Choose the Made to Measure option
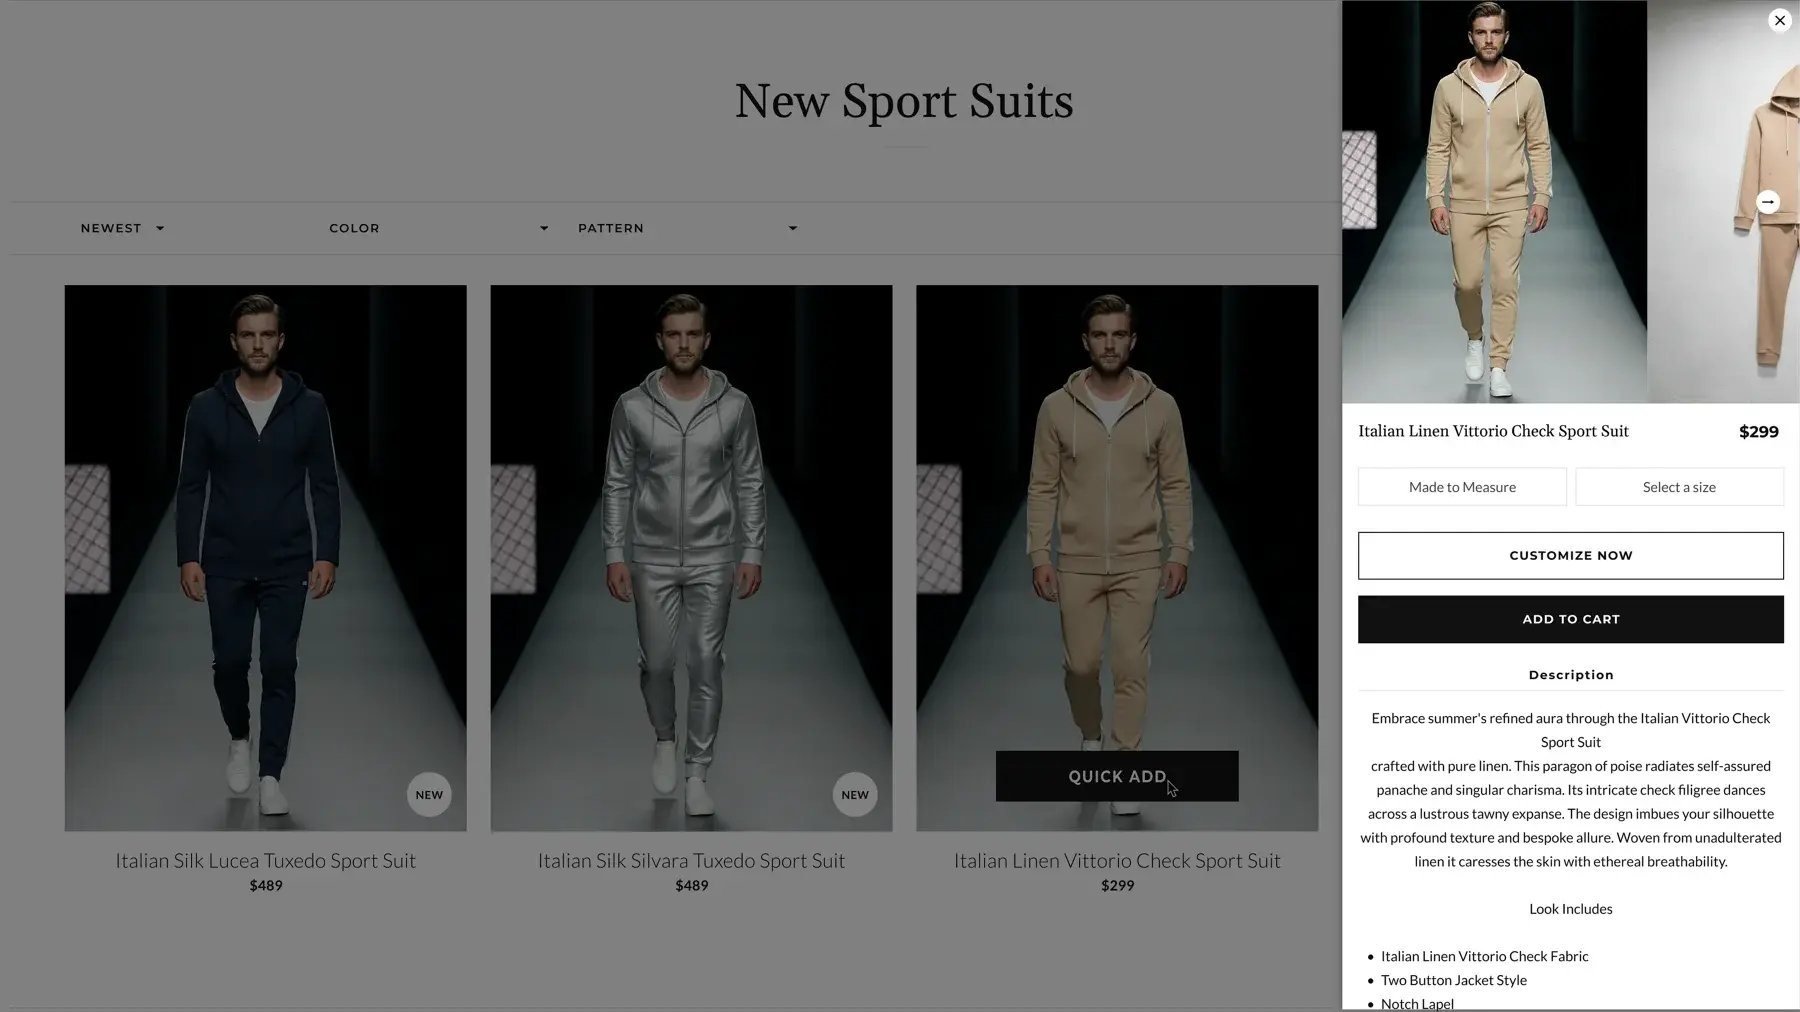Image resolution: width=1800 pixels, height=1012 pixels. pyautogui.click(x=1462, y=487)
